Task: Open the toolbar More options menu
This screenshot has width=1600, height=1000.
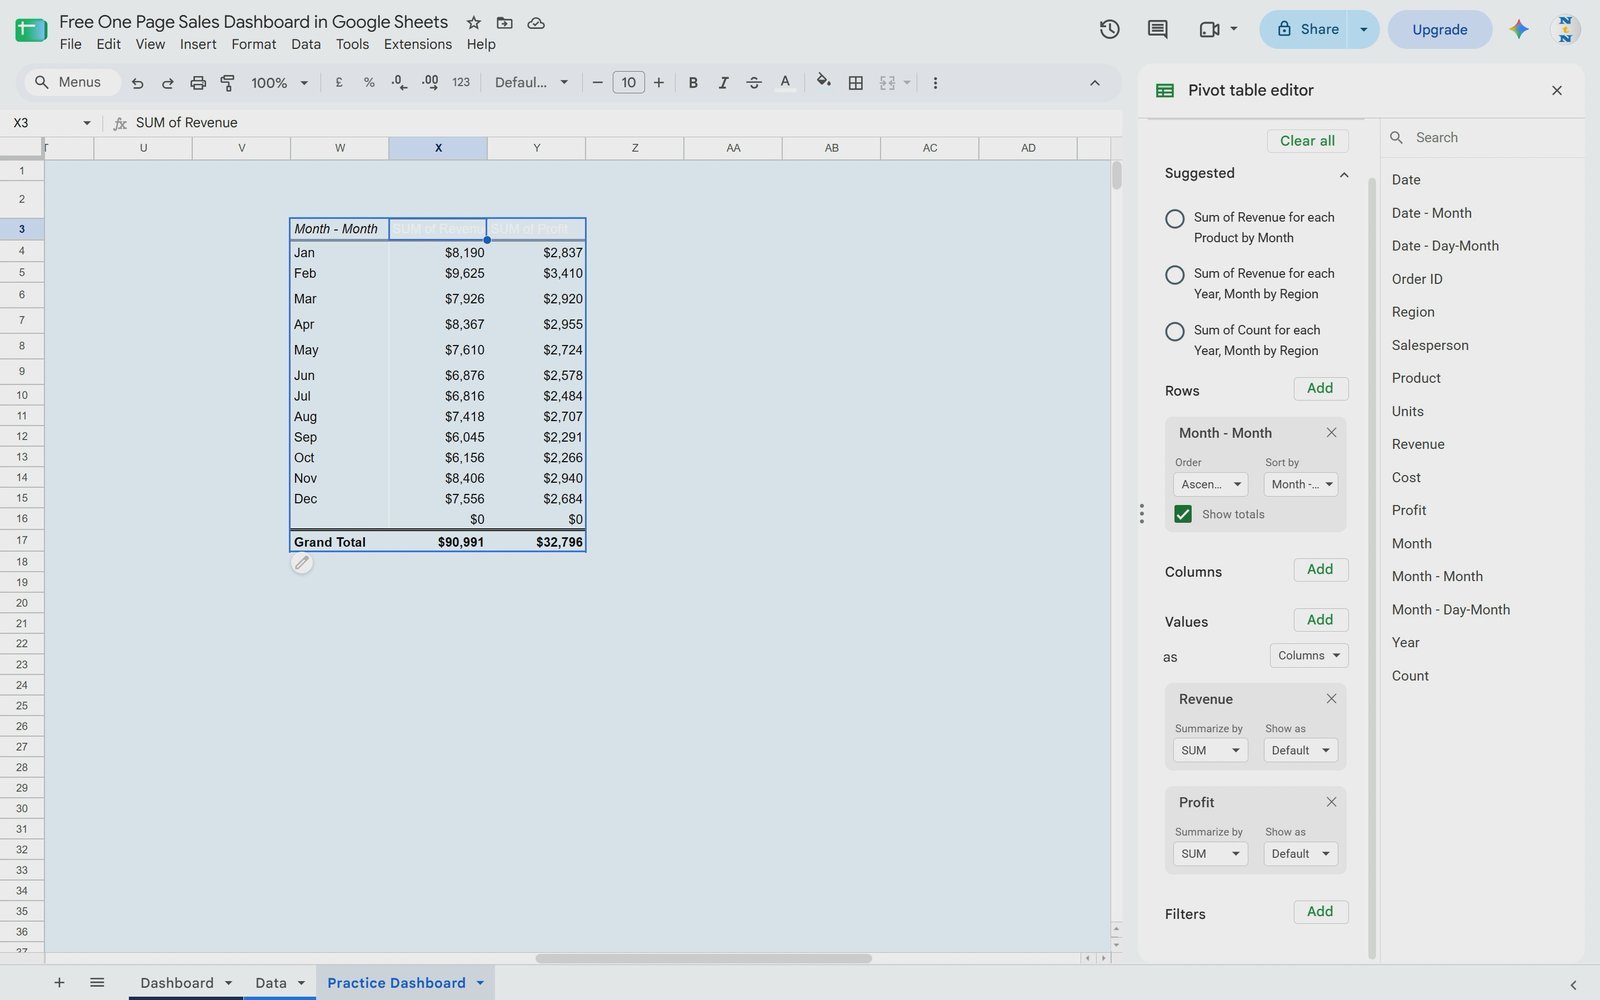Action: click(x=935, y=83)
